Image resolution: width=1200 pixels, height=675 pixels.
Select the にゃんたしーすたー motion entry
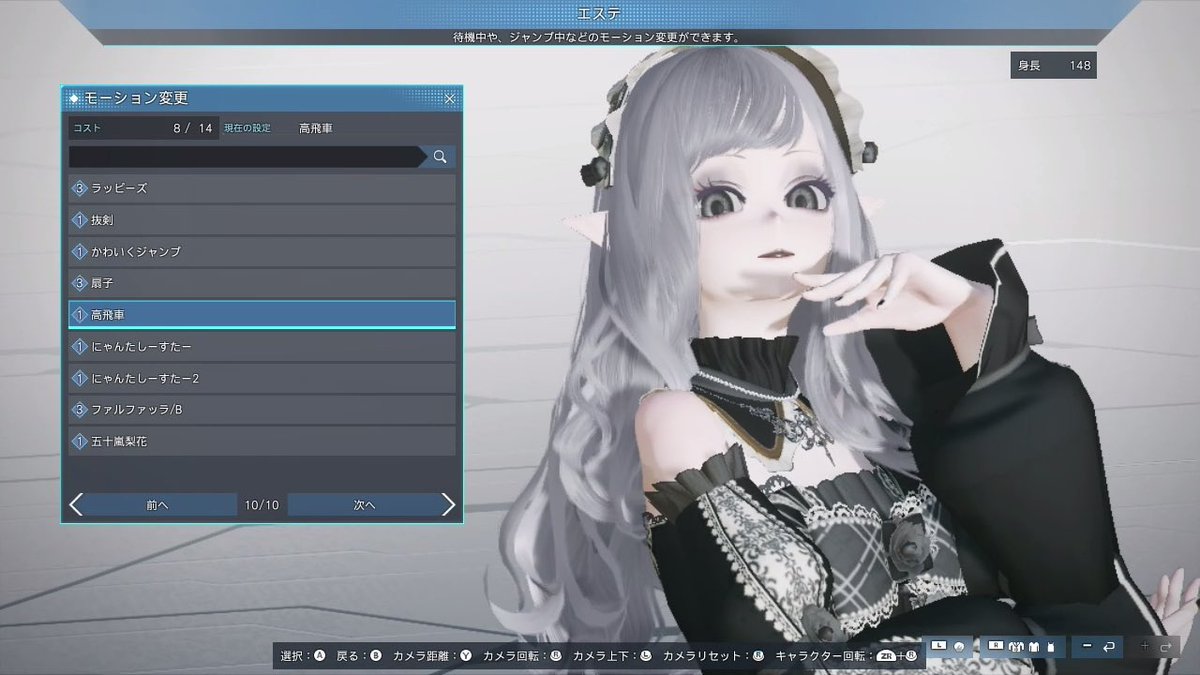(x=262, y=347)
